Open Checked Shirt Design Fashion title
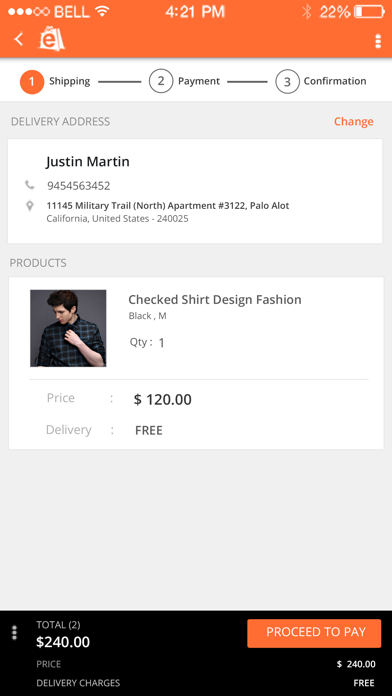Screen dimensions: 392x696 [x=215, y=300]
